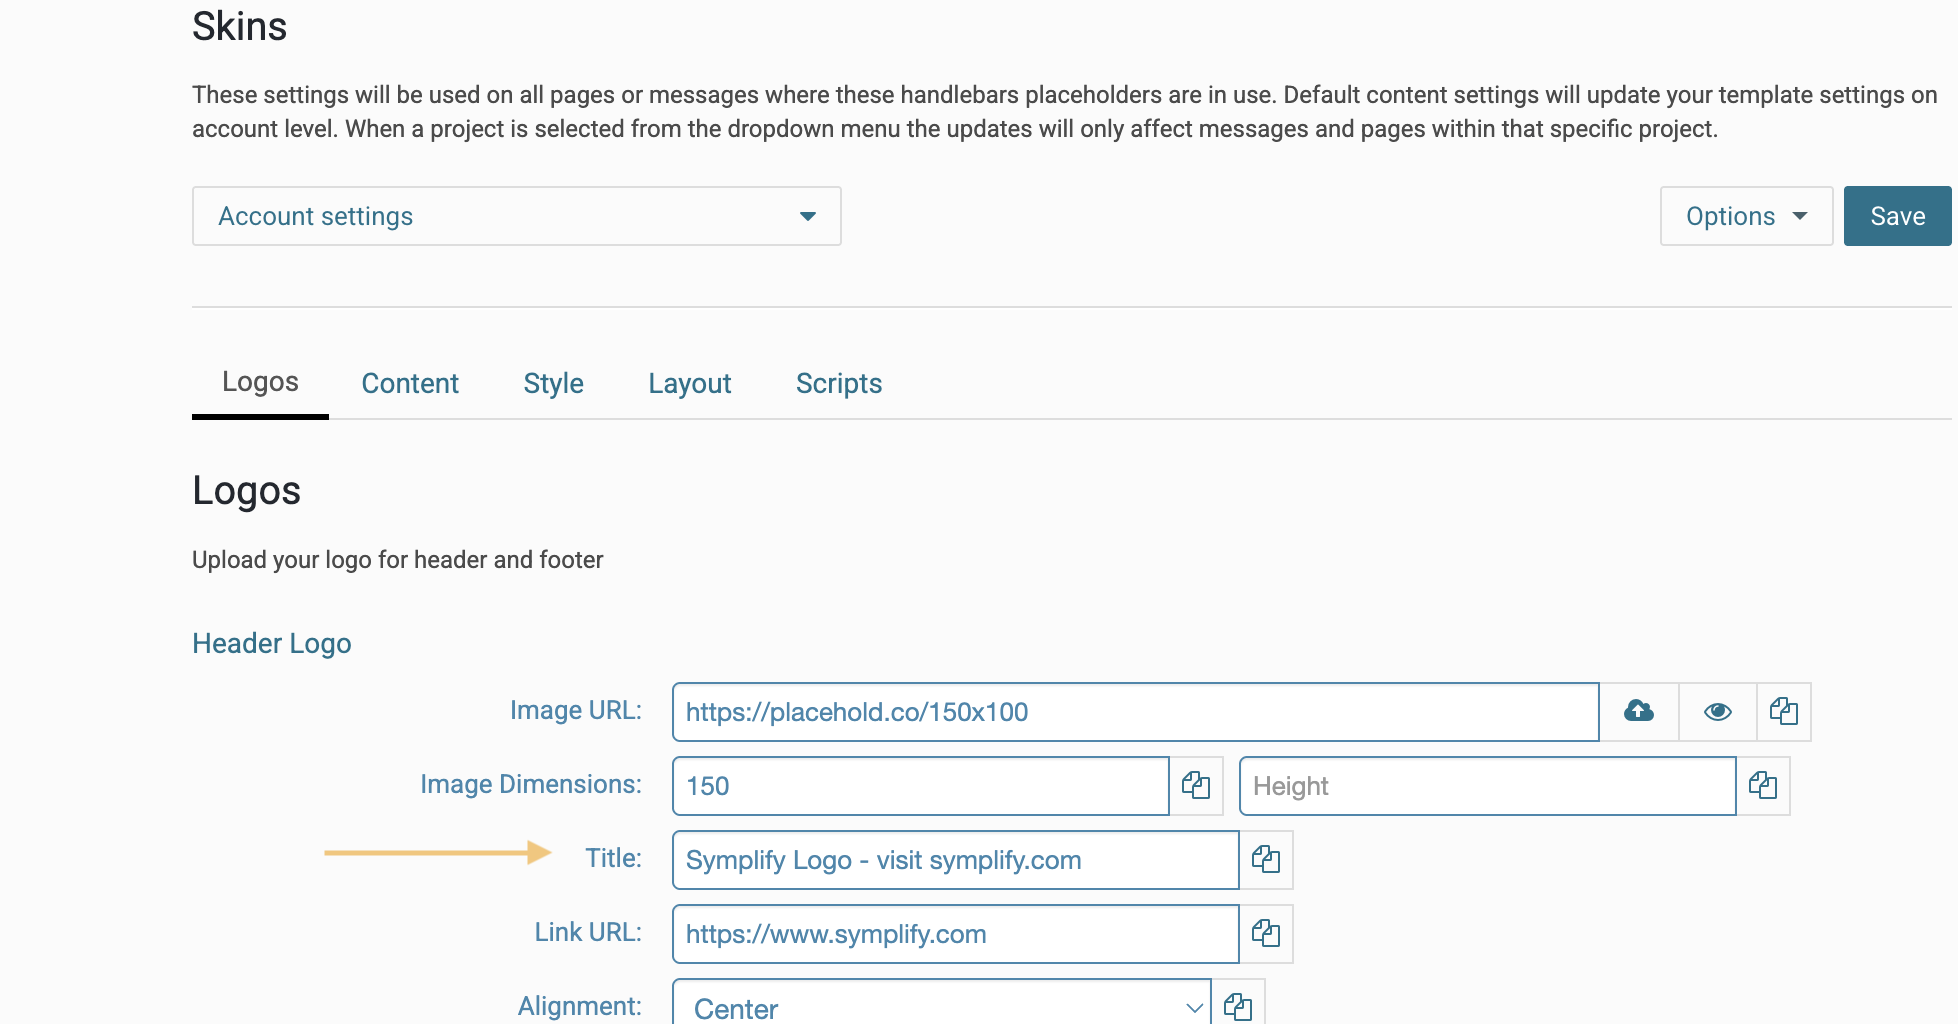Screen dimensions: 1958x1024
Task: Select the Logos tab
Action: (260, 382)
